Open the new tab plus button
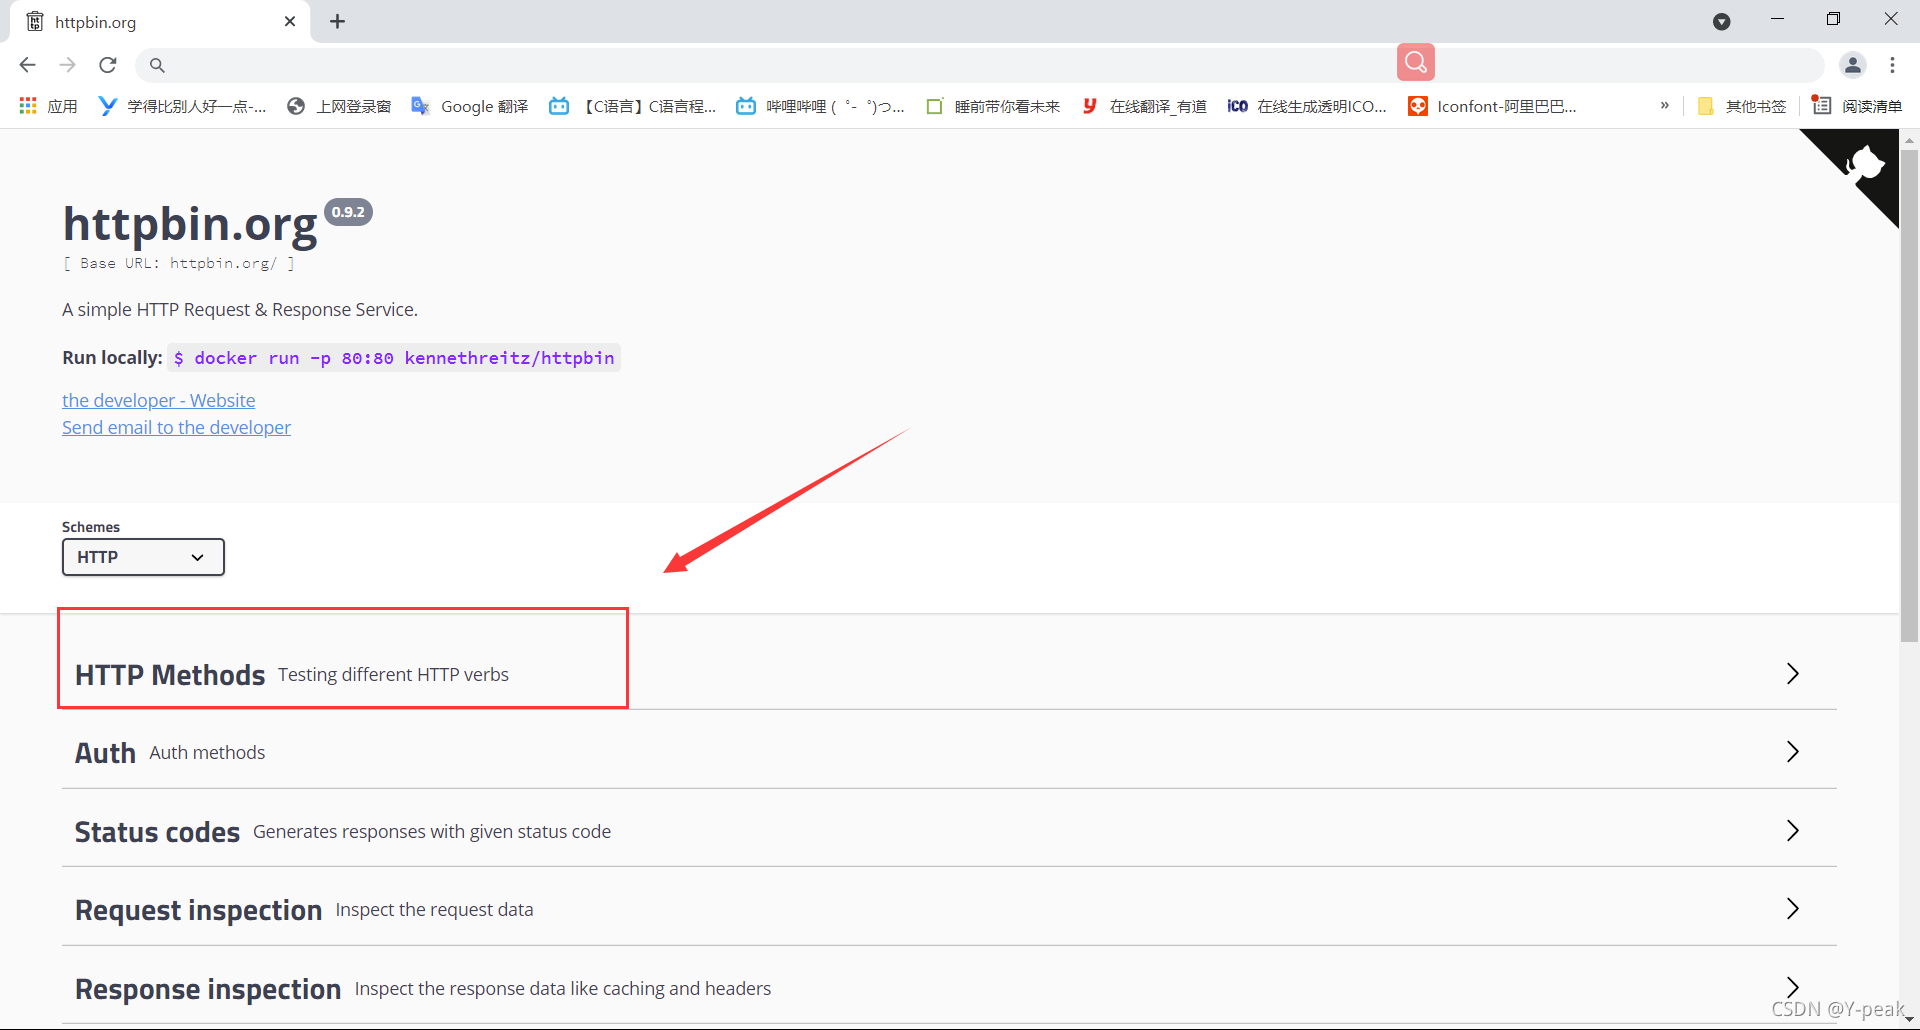The width and height of the screenshot is (1920, 1030). pyautogui.click(x=338, y=22)
